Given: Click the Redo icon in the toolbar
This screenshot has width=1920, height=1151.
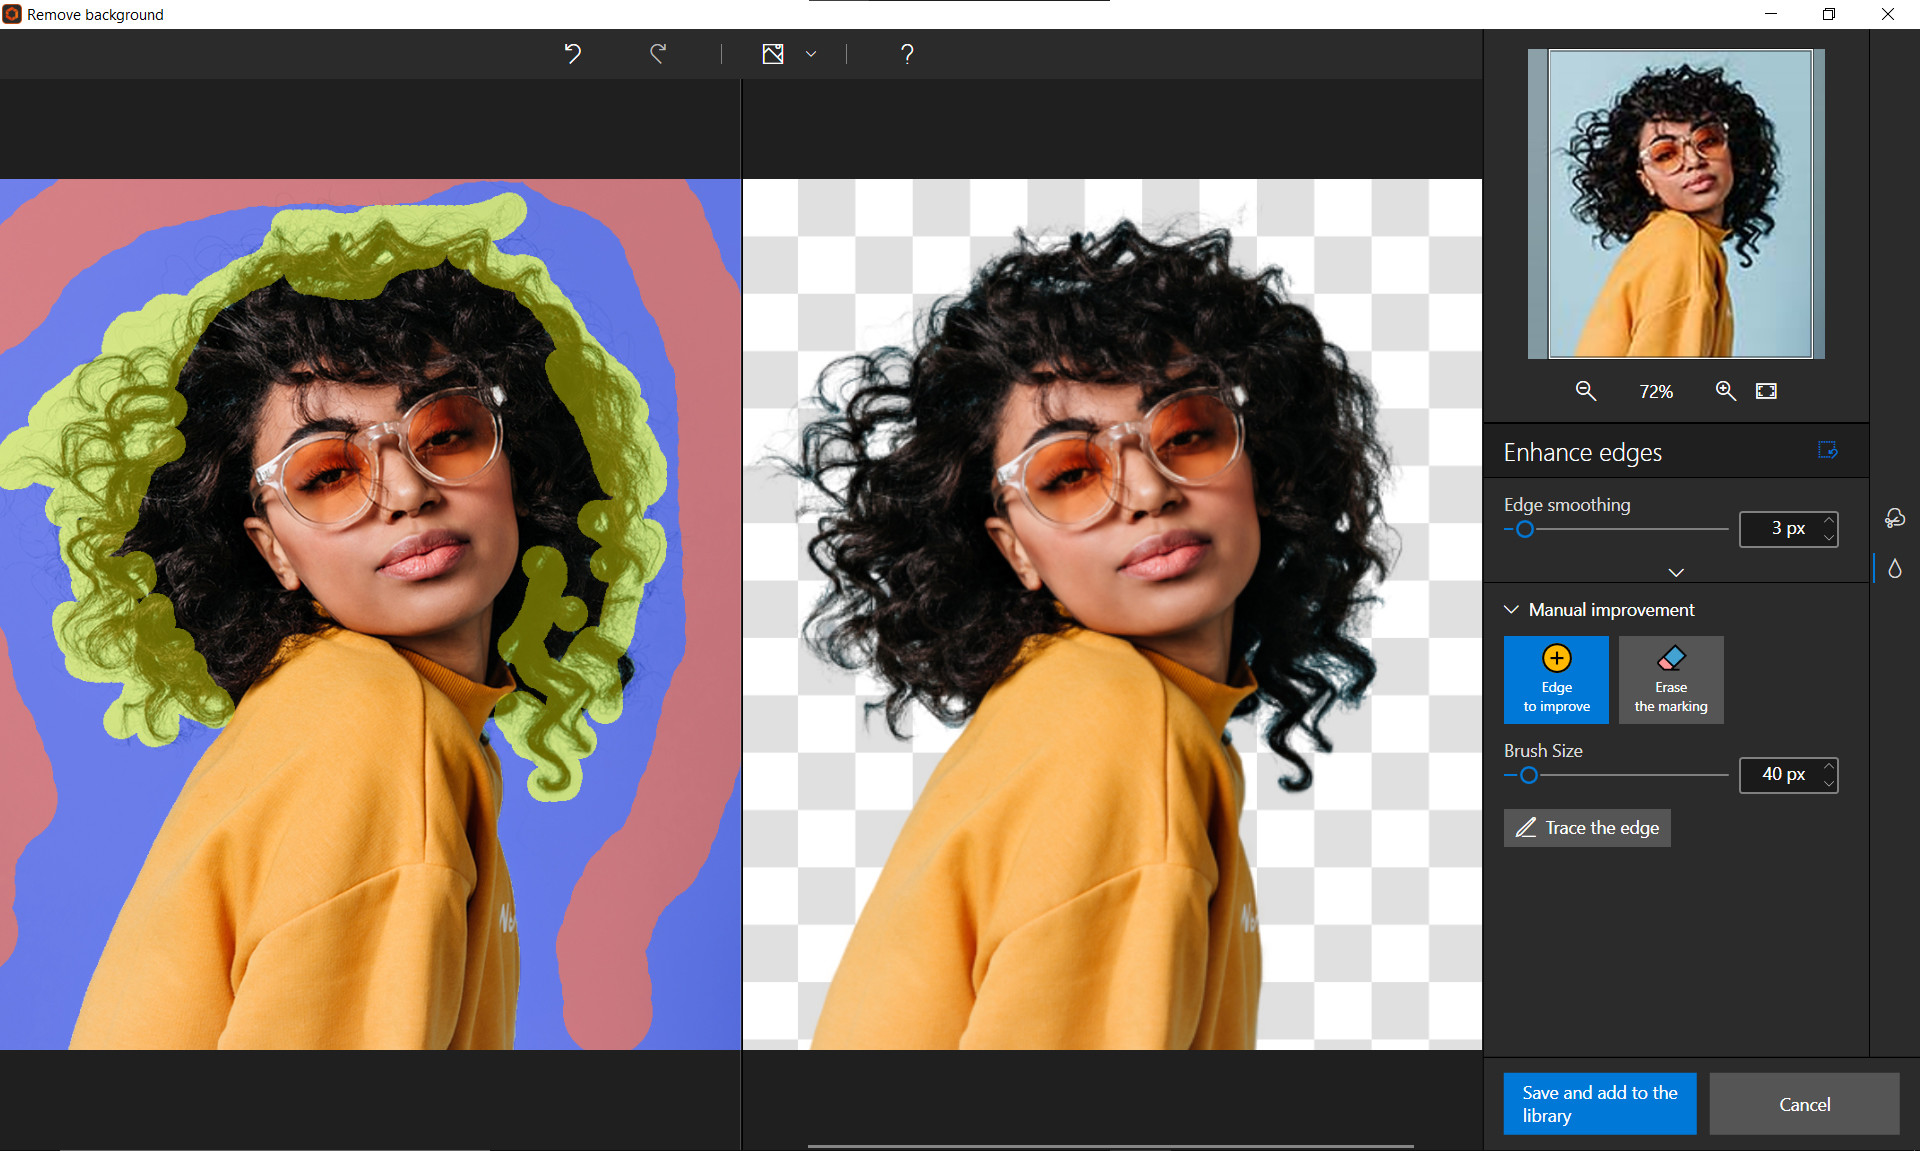Looking at the screenshot, I should point(658,54).
